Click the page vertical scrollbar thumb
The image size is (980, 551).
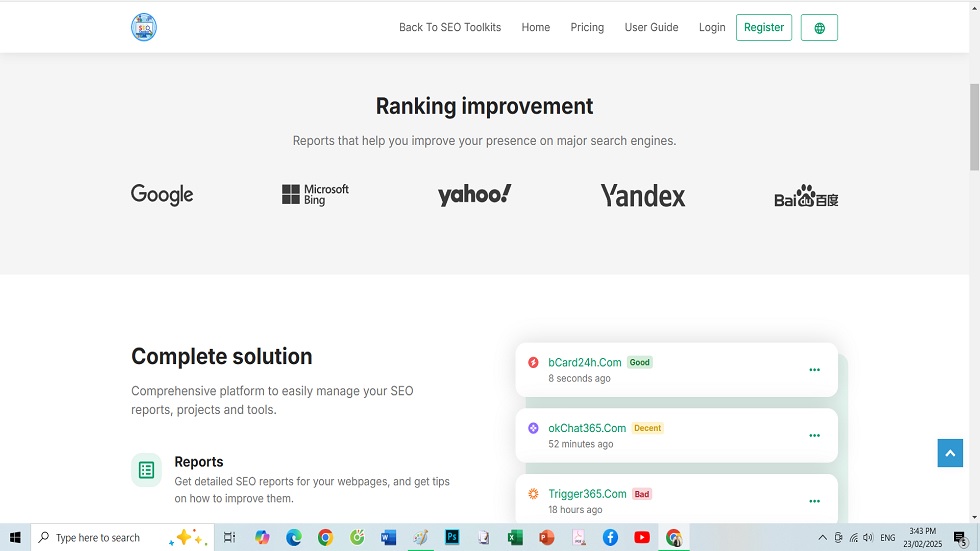coord(974,125)
